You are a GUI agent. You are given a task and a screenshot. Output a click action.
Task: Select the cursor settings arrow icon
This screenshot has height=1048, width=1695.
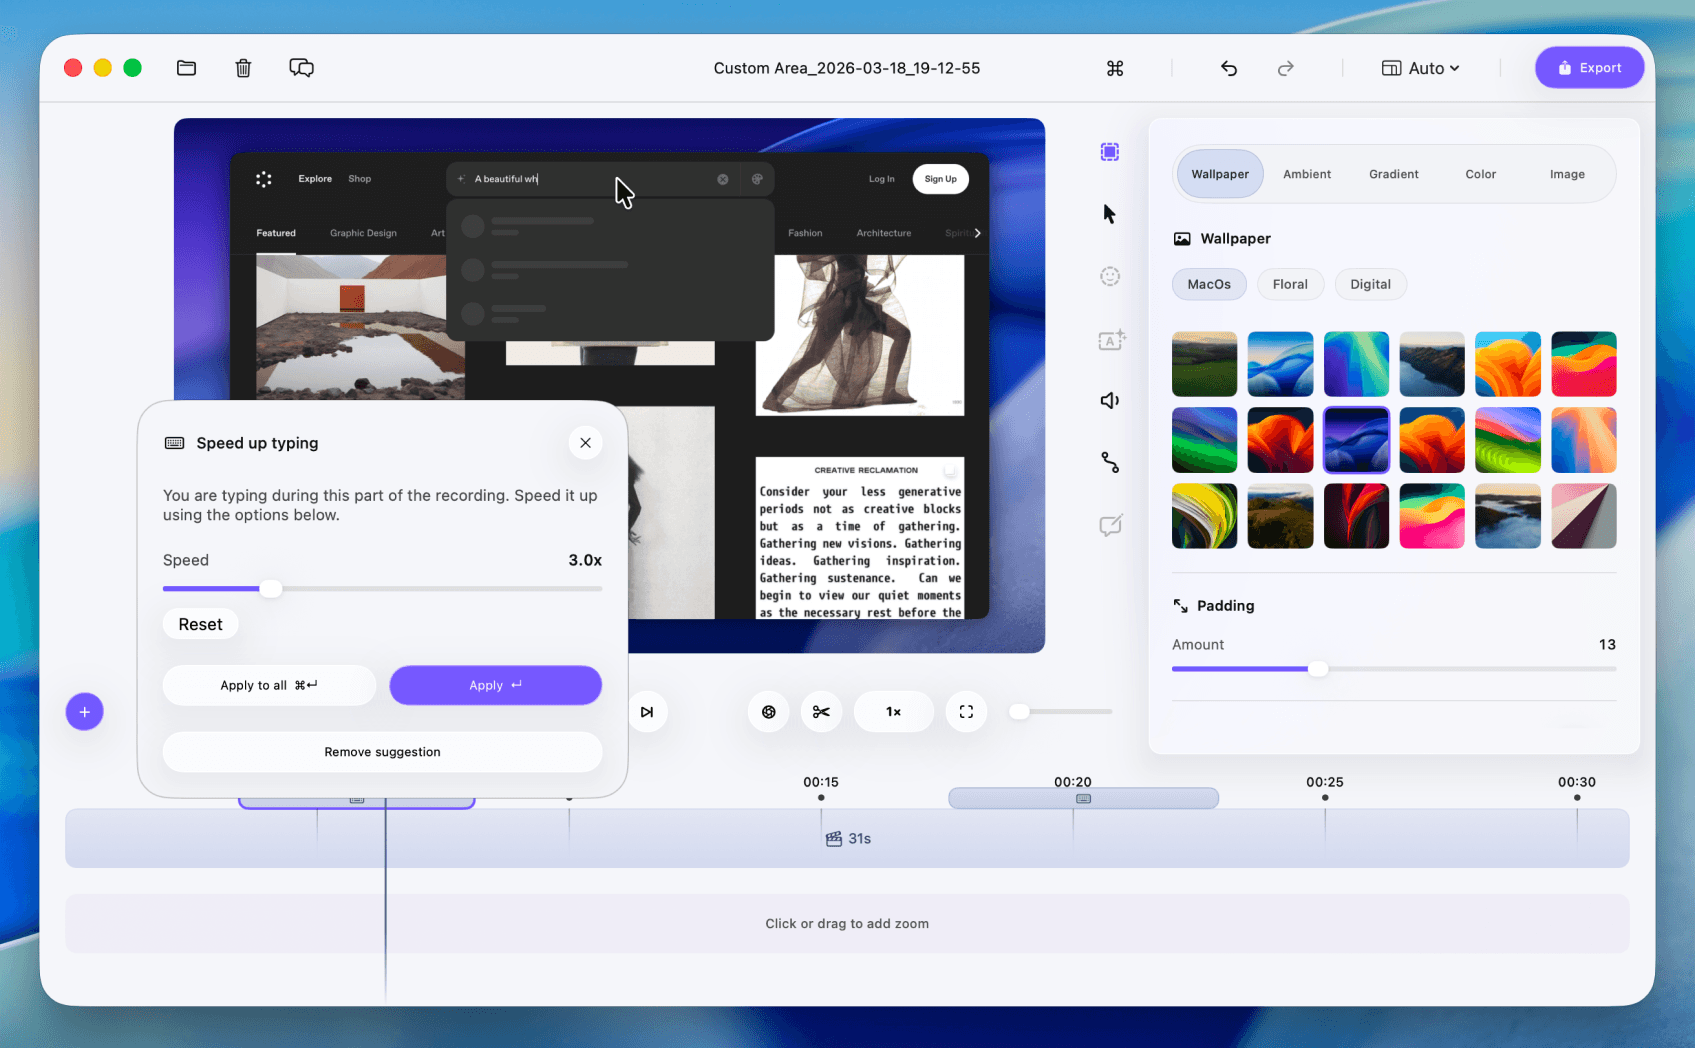1109,214
